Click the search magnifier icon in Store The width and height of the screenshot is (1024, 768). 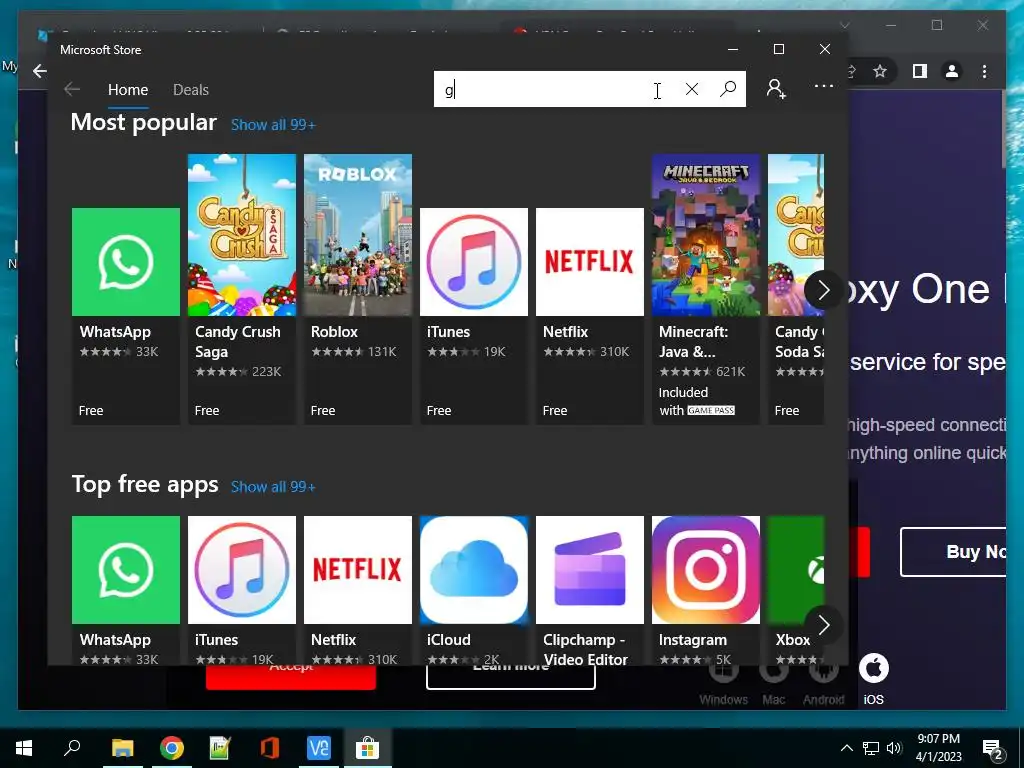point(728,89)
